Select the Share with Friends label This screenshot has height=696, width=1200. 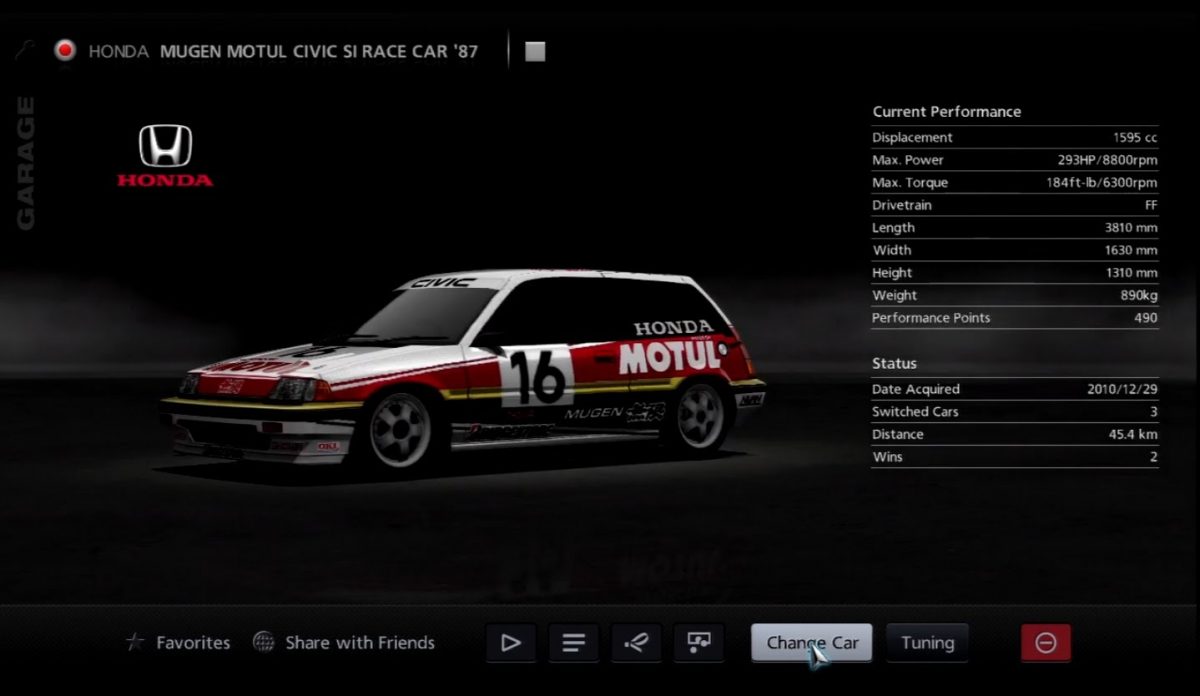[x=360, y=643]
